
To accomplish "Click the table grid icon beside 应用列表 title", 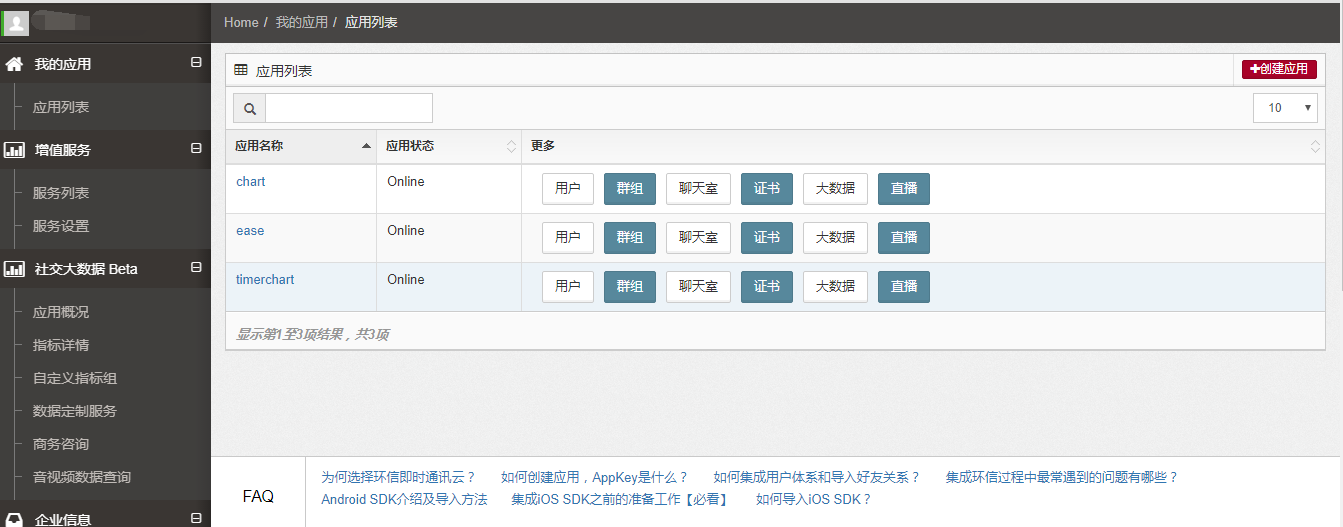I will [241, 70].
